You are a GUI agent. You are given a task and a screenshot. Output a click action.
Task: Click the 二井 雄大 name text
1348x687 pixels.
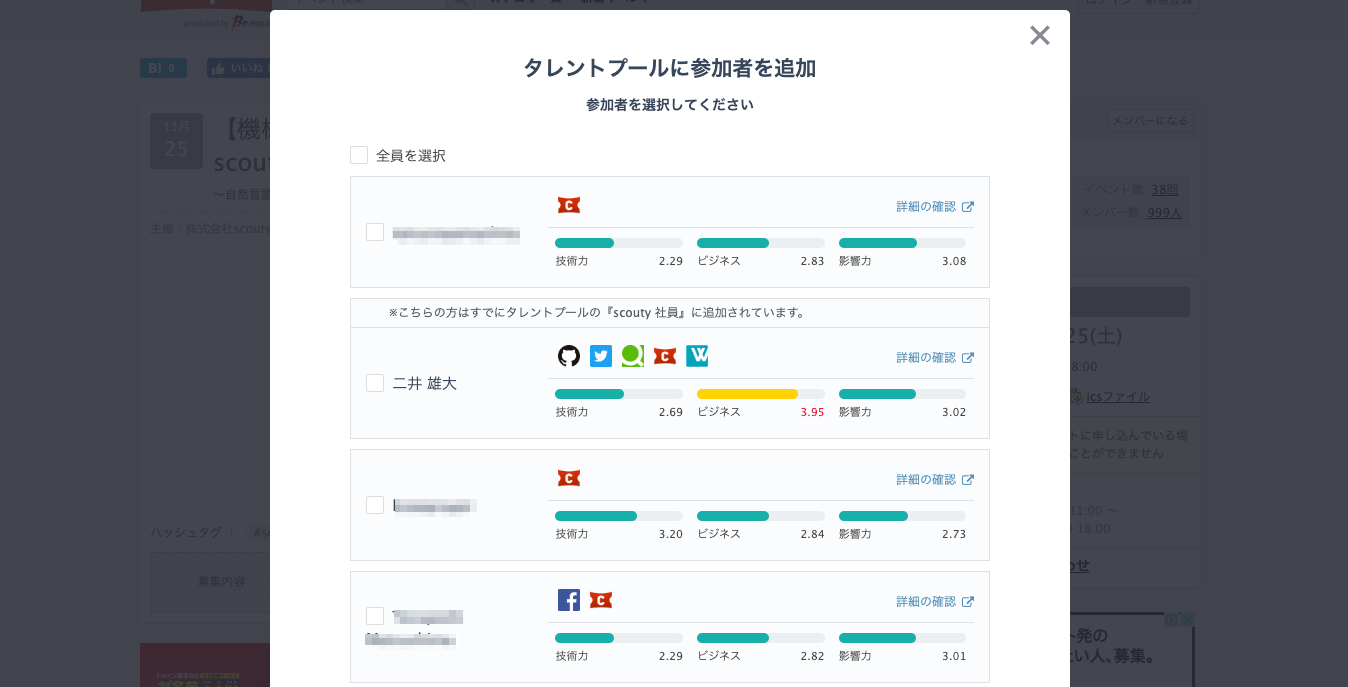425,383
